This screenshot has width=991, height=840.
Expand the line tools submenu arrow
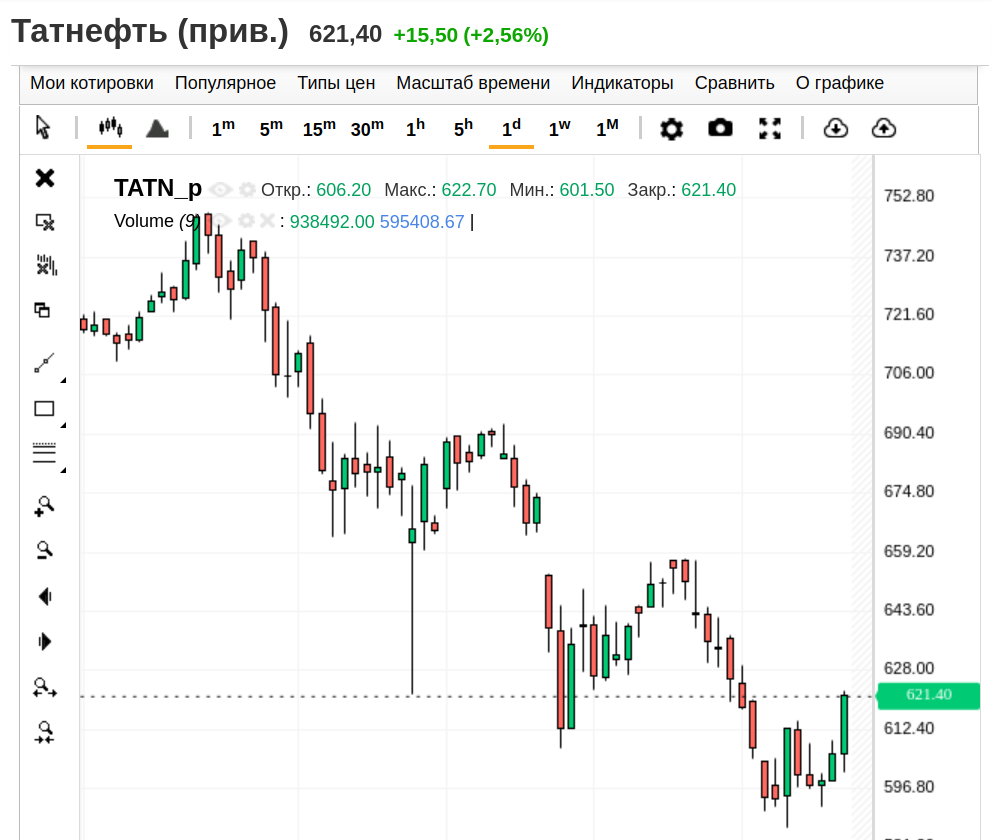point(63,380)
